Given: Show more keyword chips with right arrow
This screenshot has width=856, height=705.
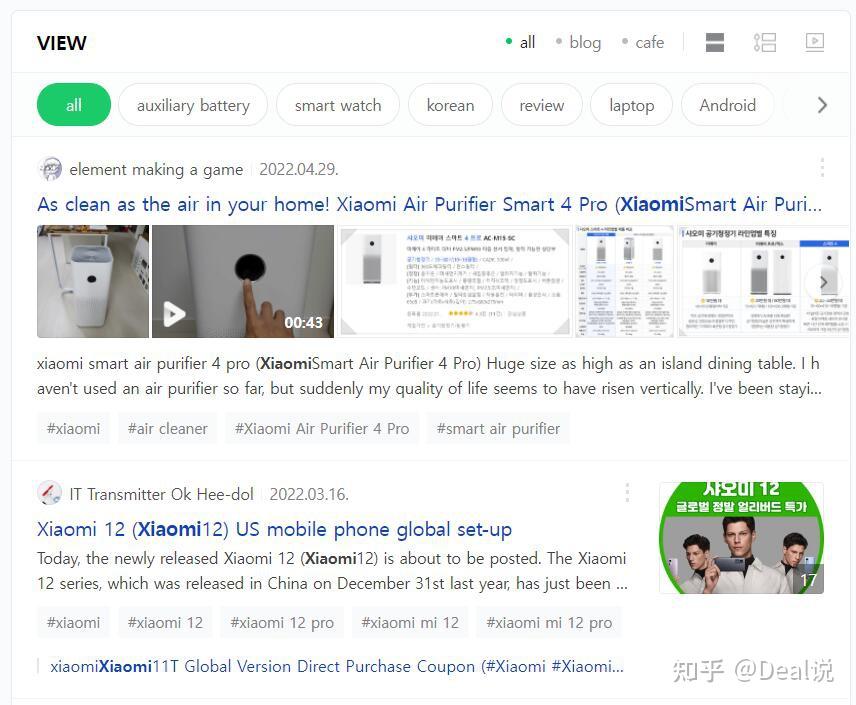Looking at the screenshot, I should coord(822,105).
